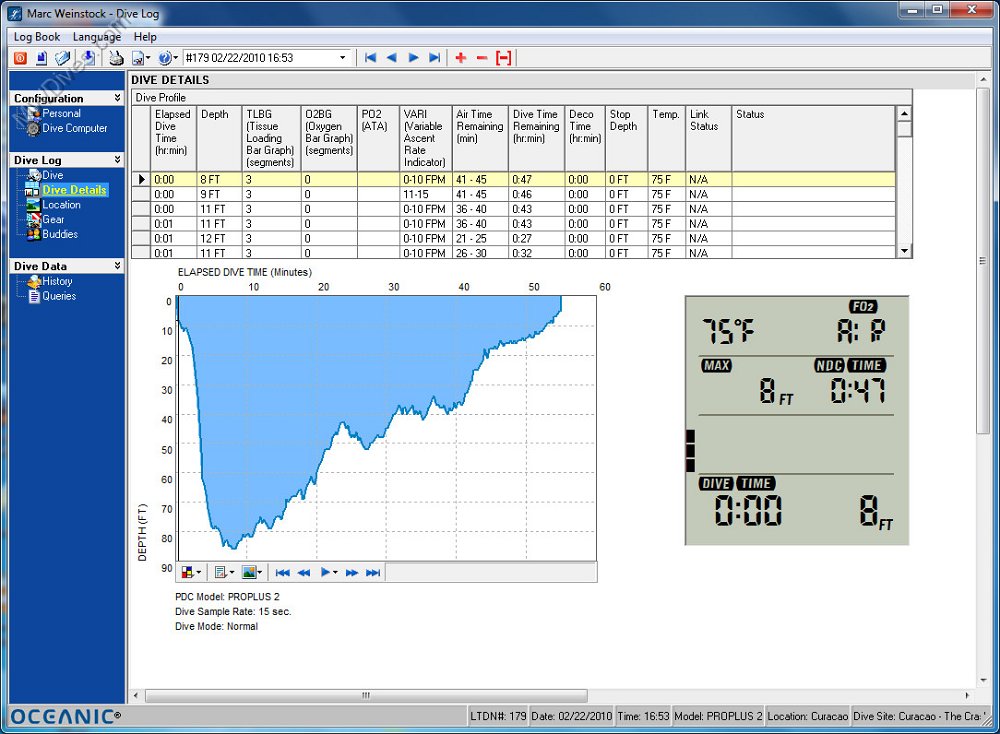Delete dive using the red minus icon

[x=482, y=58]
